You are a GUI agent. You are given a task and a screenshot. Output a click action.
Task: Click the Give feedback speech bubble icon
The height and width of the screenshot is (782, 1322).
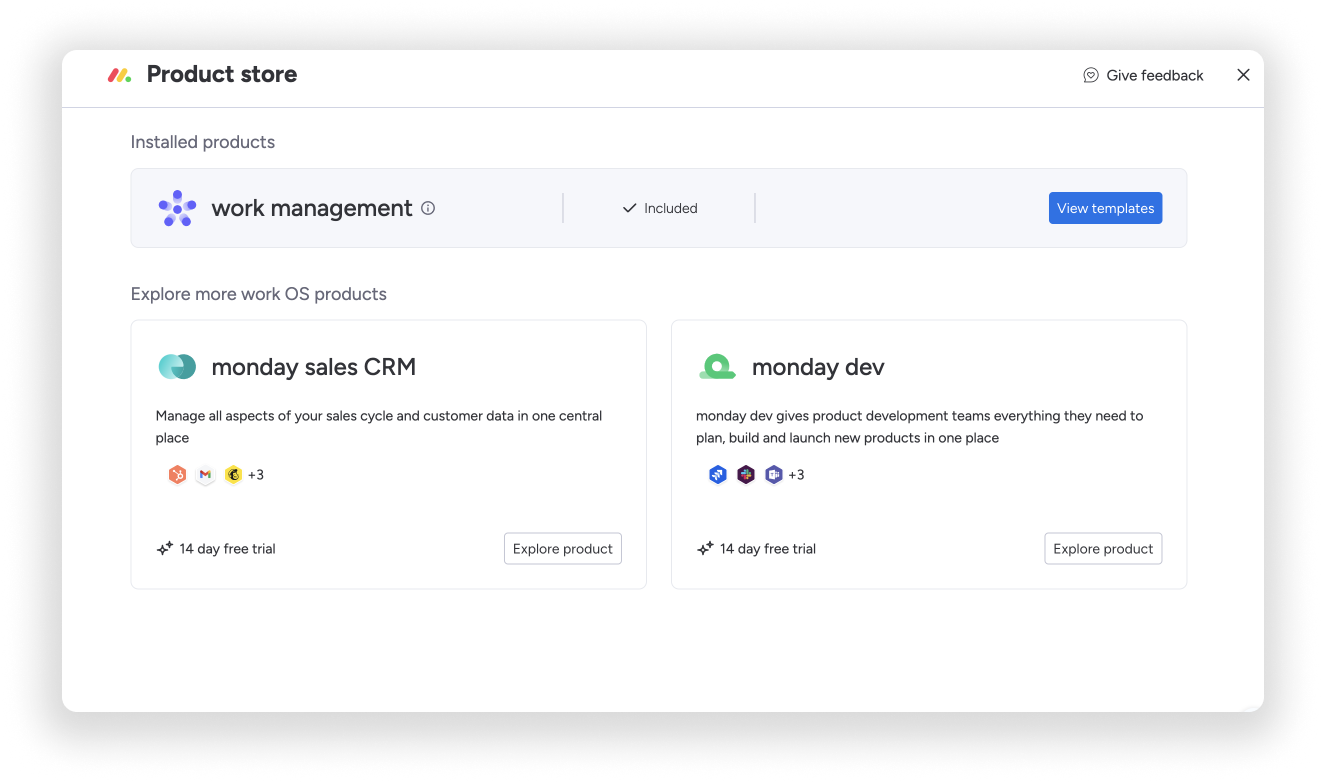(1091, 76)
